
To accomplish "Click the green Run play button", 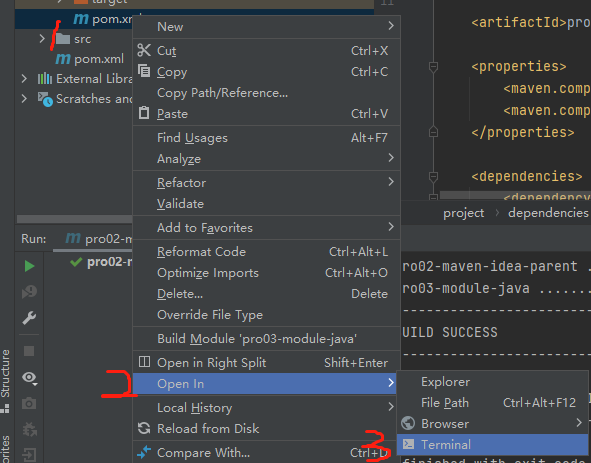I will coord(29,266).
